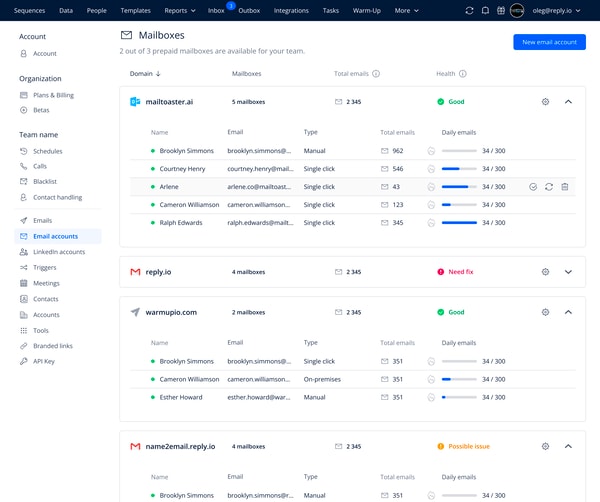The width and height of the screenshot is (600, 502).
Task: Click Total emails info icon
Action: pos(376,73)
